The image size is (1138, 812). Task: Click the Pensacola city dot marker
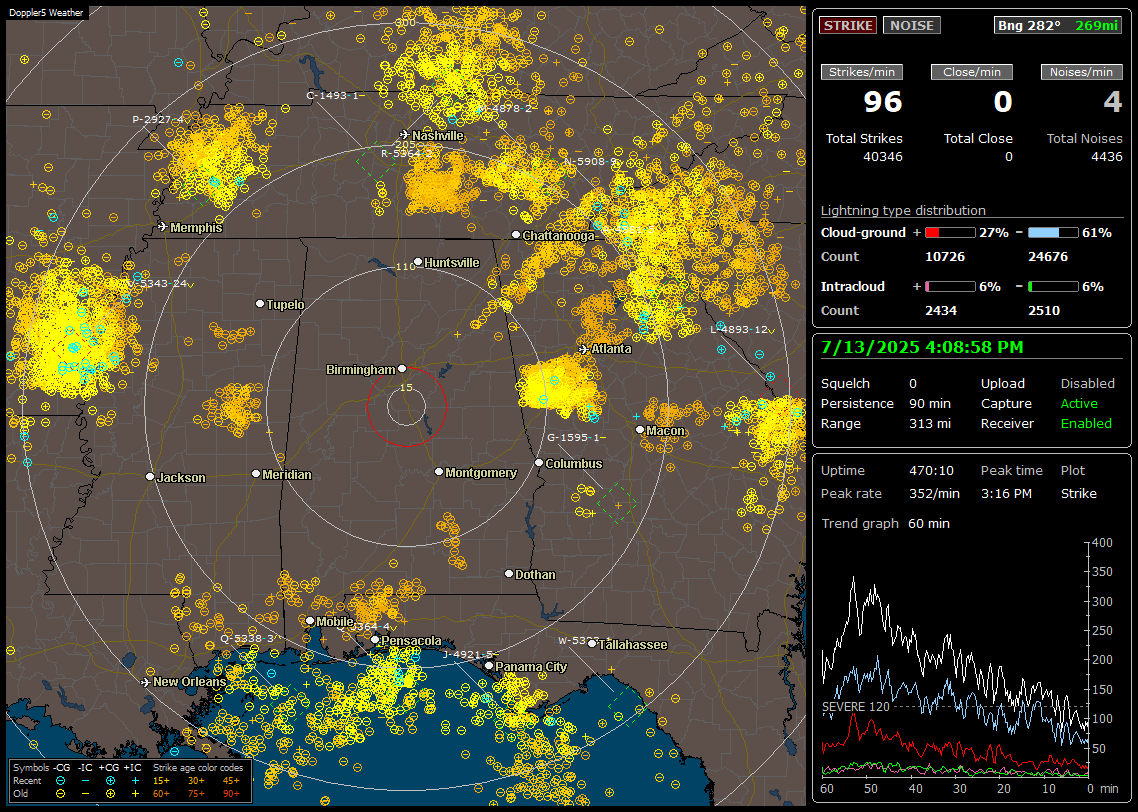(x=375, y=639)
